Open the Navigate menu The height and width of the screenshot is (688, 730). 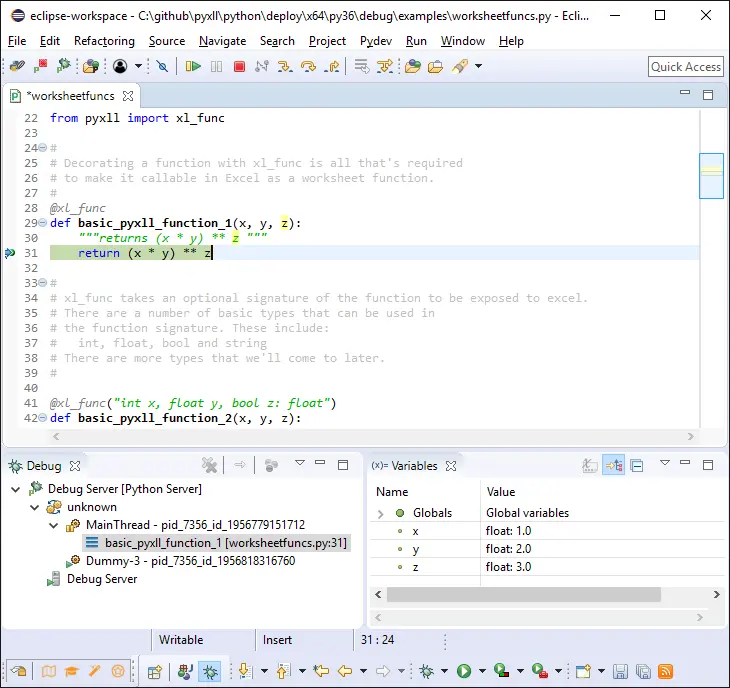coord(223,41)
